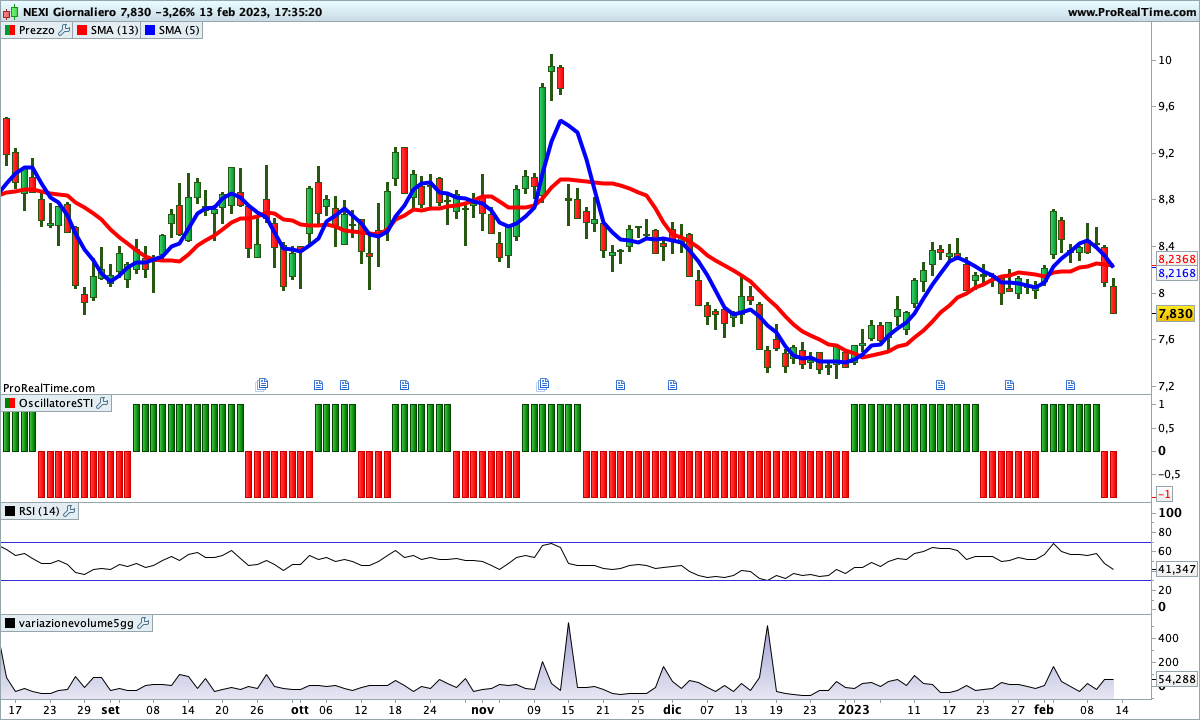Click the candlestick icon beside the NEXI title
The width and height of the screenshot is (1200, 720).
(x=10, y=12)
